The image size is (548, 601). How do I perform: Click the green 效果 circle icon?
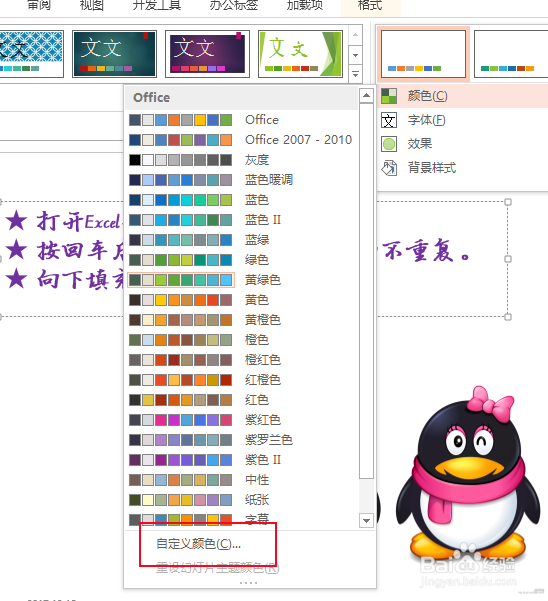(389, 144)
